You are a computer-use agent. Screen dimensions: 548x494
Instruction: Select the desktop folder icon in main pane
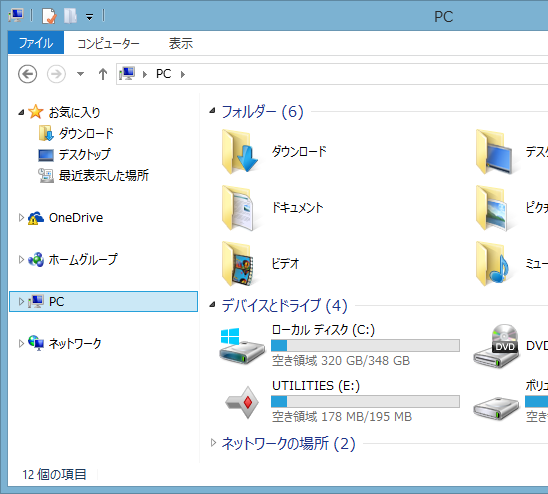tap(494, 152)
